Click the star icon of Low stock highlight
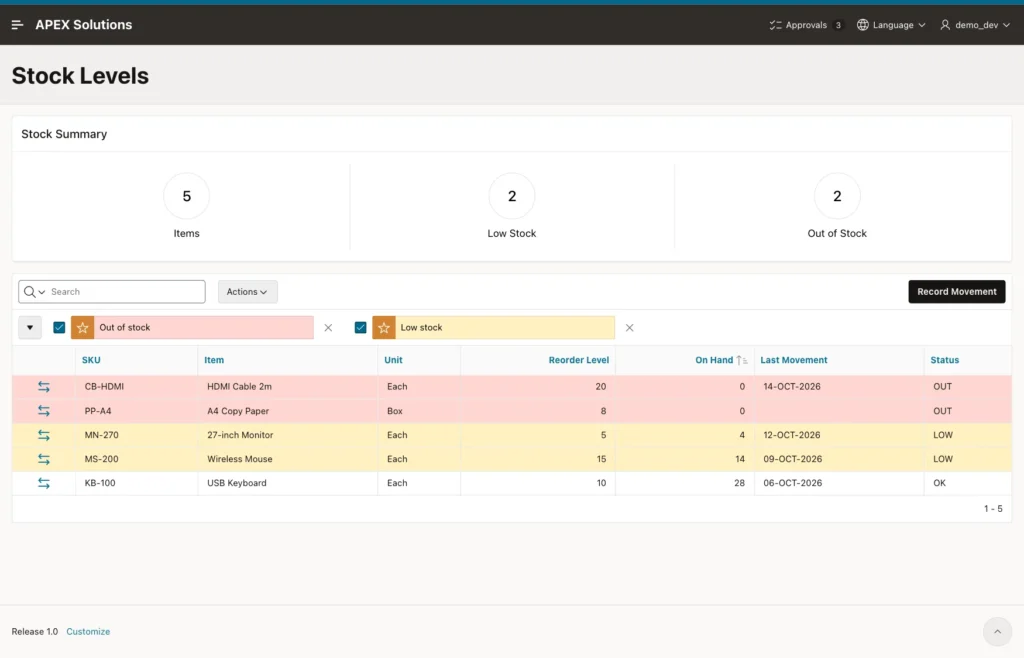The image size is (1024, 658). (x=384, y=328)
